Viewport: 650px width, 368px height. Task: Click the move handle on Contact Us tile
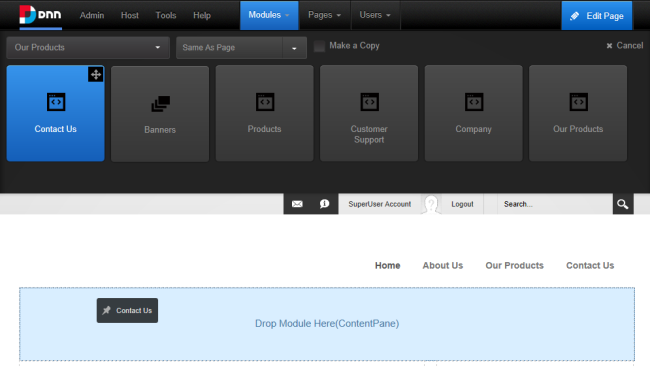tap(96, 75)
